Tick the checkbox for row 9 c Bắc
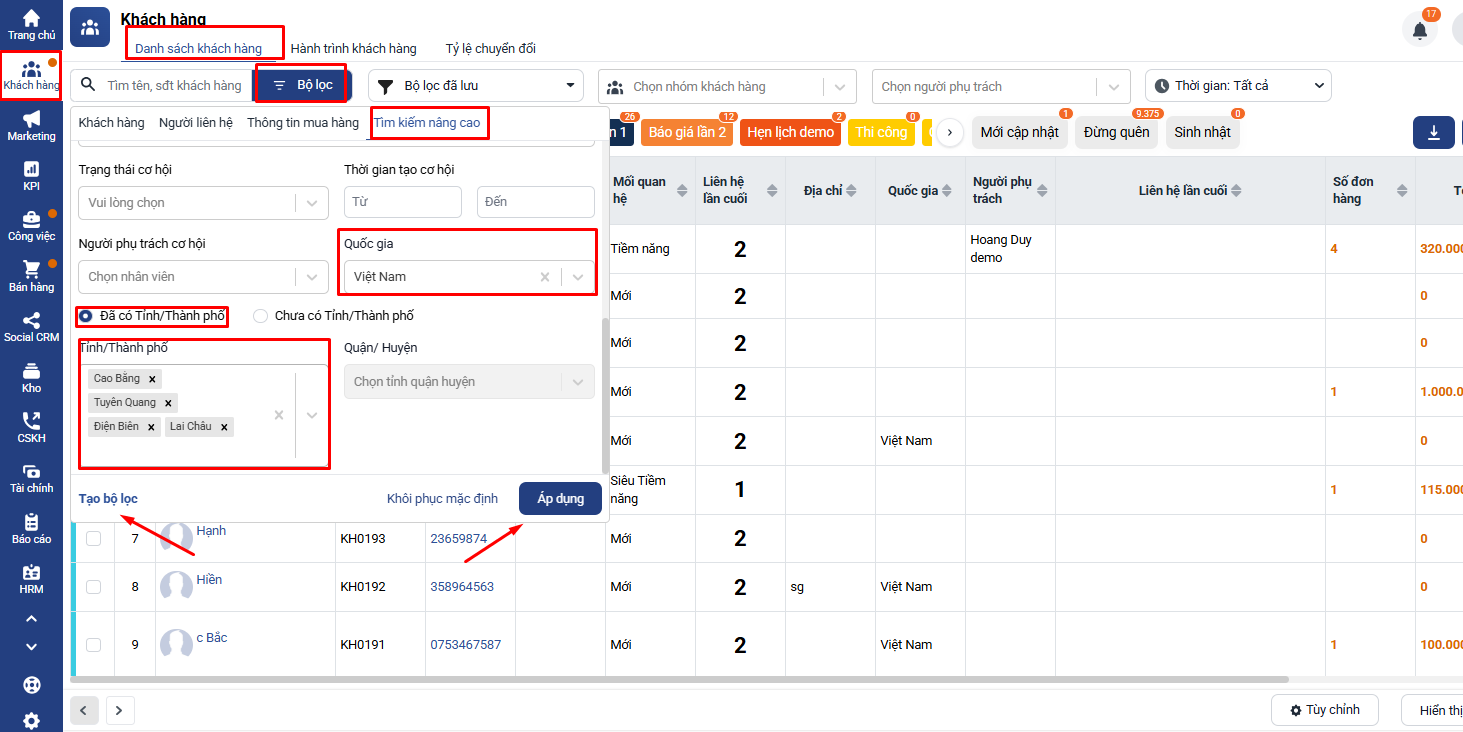This screenshot has height=732, width=1463. coord(93,645)
